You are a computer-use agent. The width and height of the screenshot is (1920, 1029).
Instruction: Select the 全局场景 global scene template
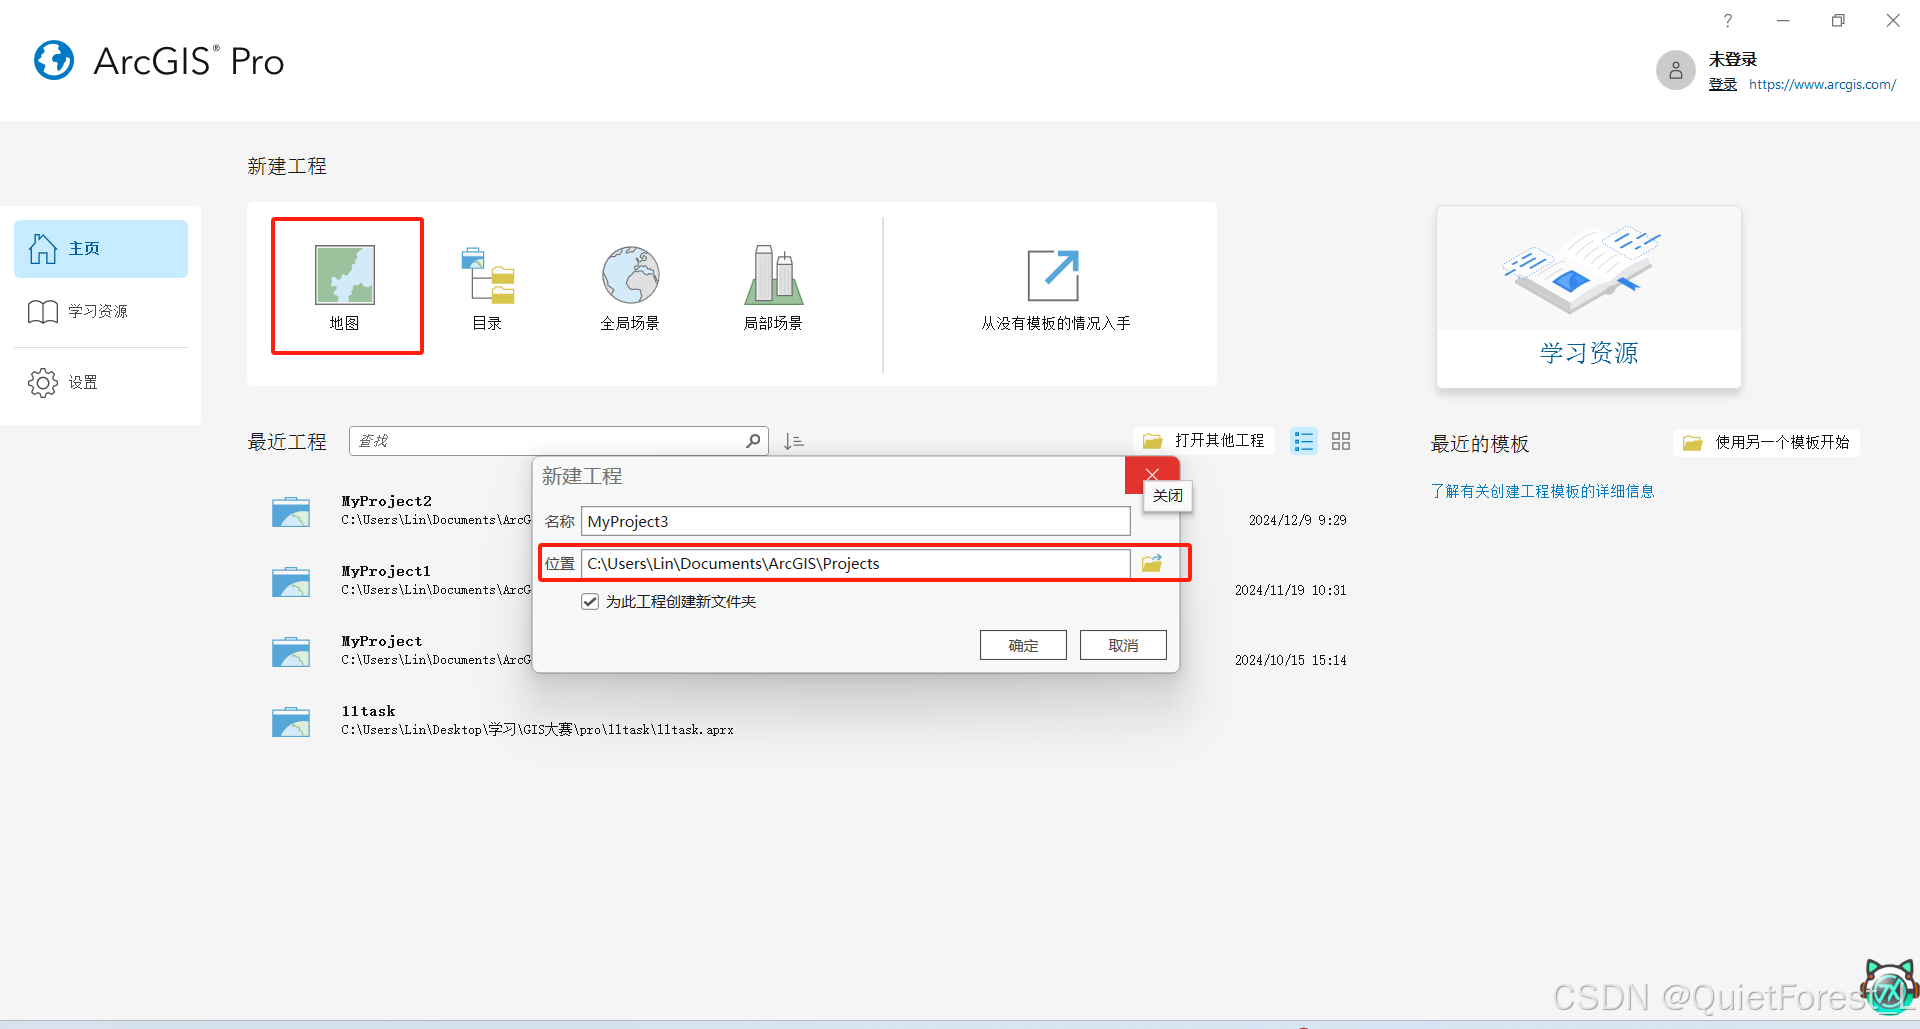[630, 287]
